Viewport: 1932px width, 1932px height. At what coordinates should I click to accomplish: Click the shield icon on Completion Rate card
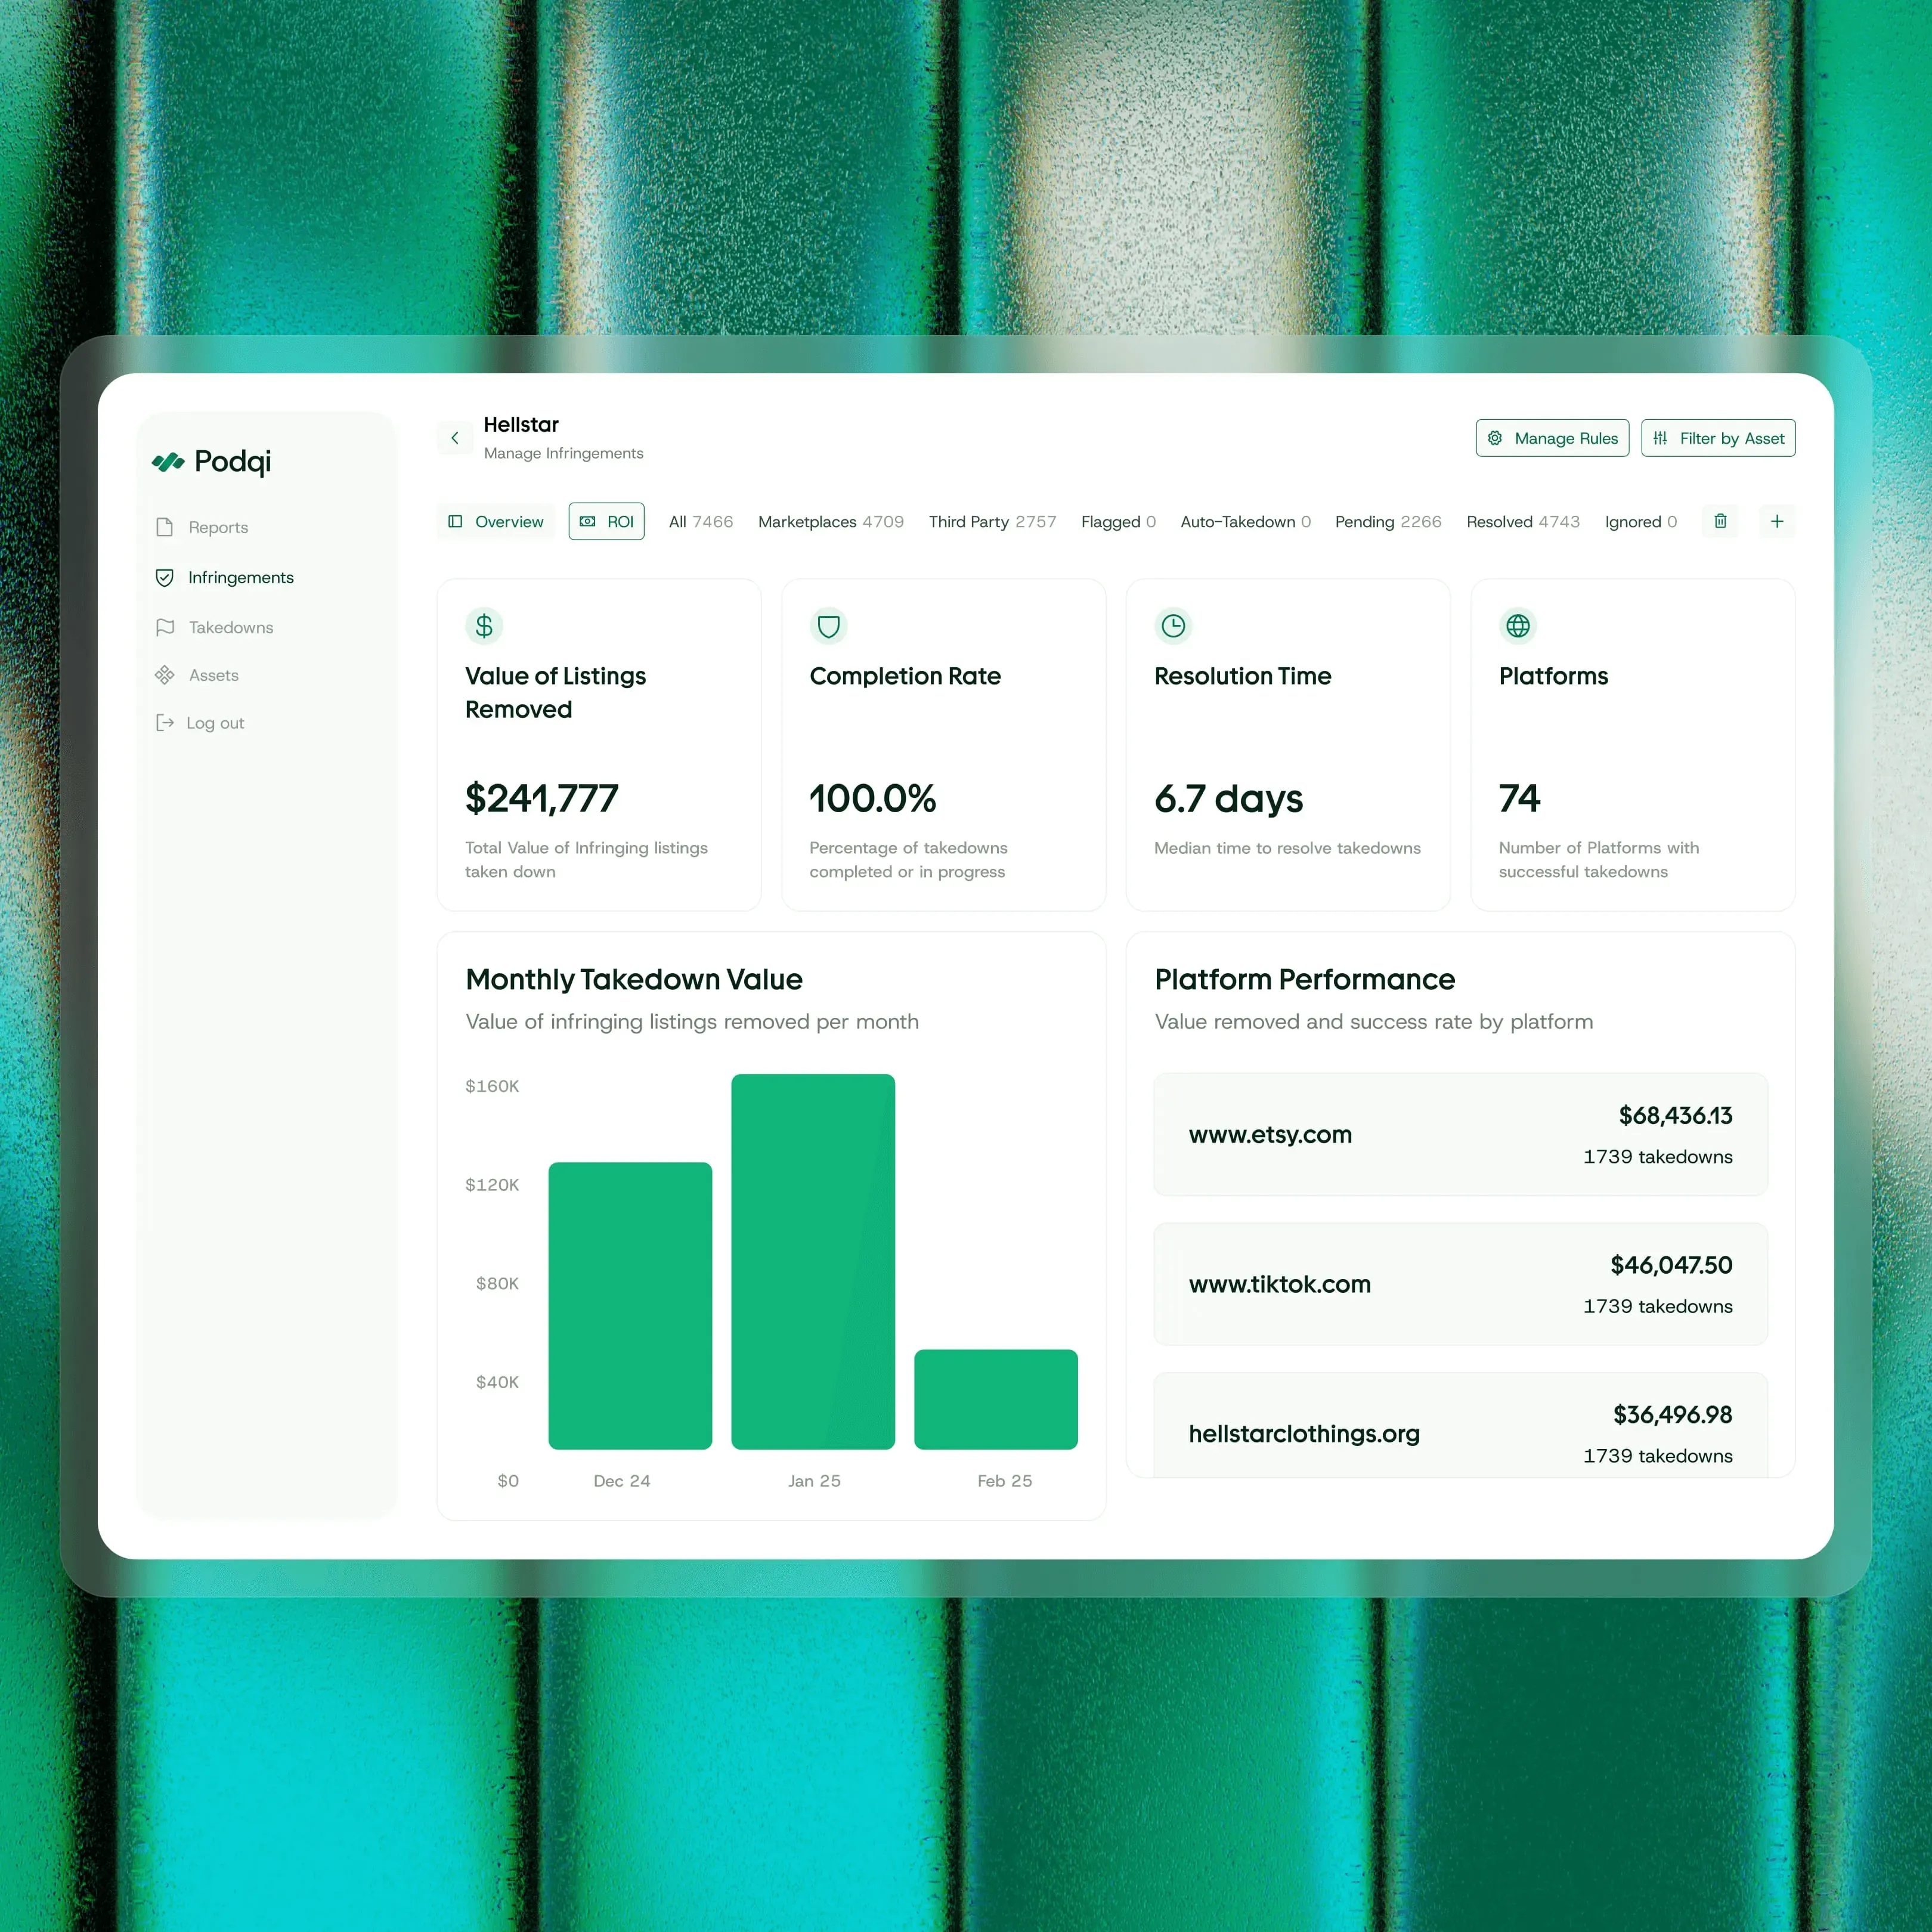point(828,626)
